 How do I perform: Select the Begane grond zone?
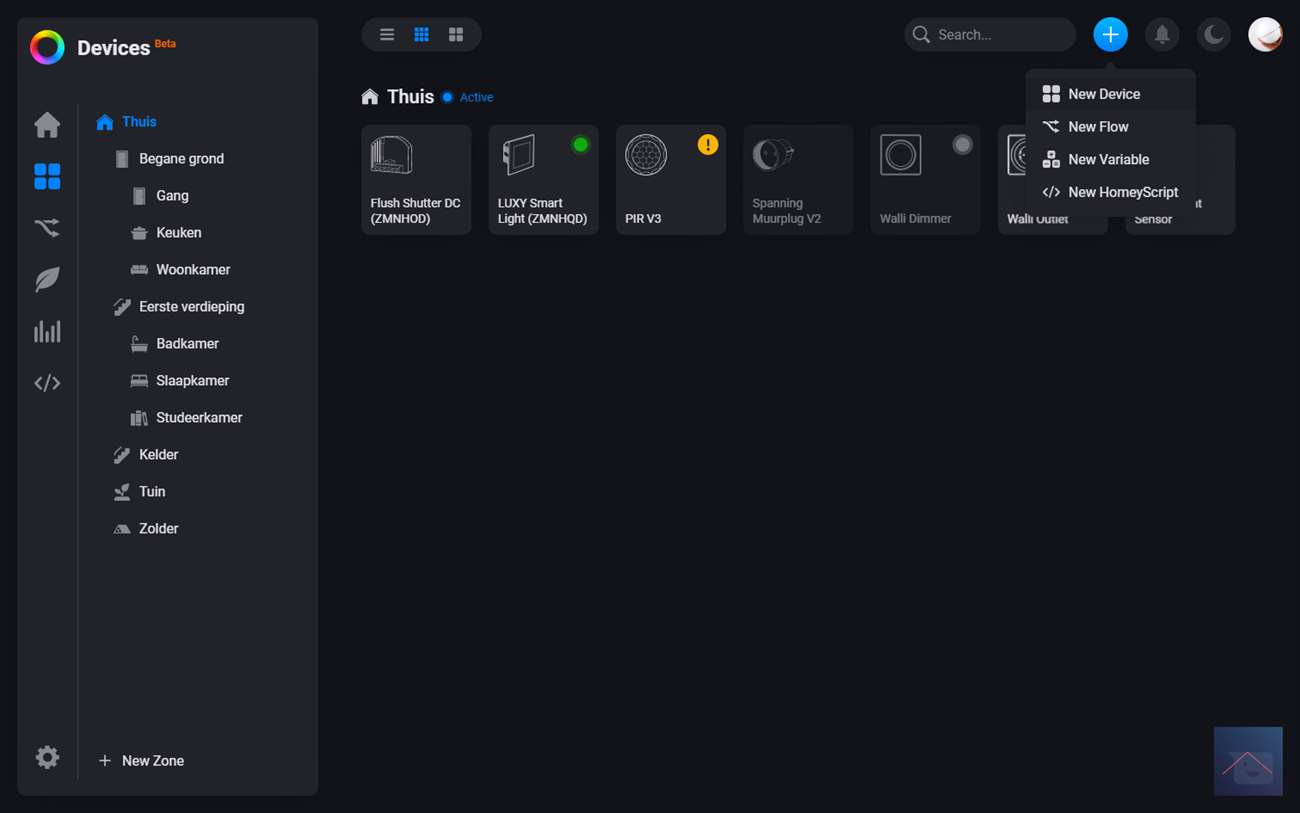point(181,159)
